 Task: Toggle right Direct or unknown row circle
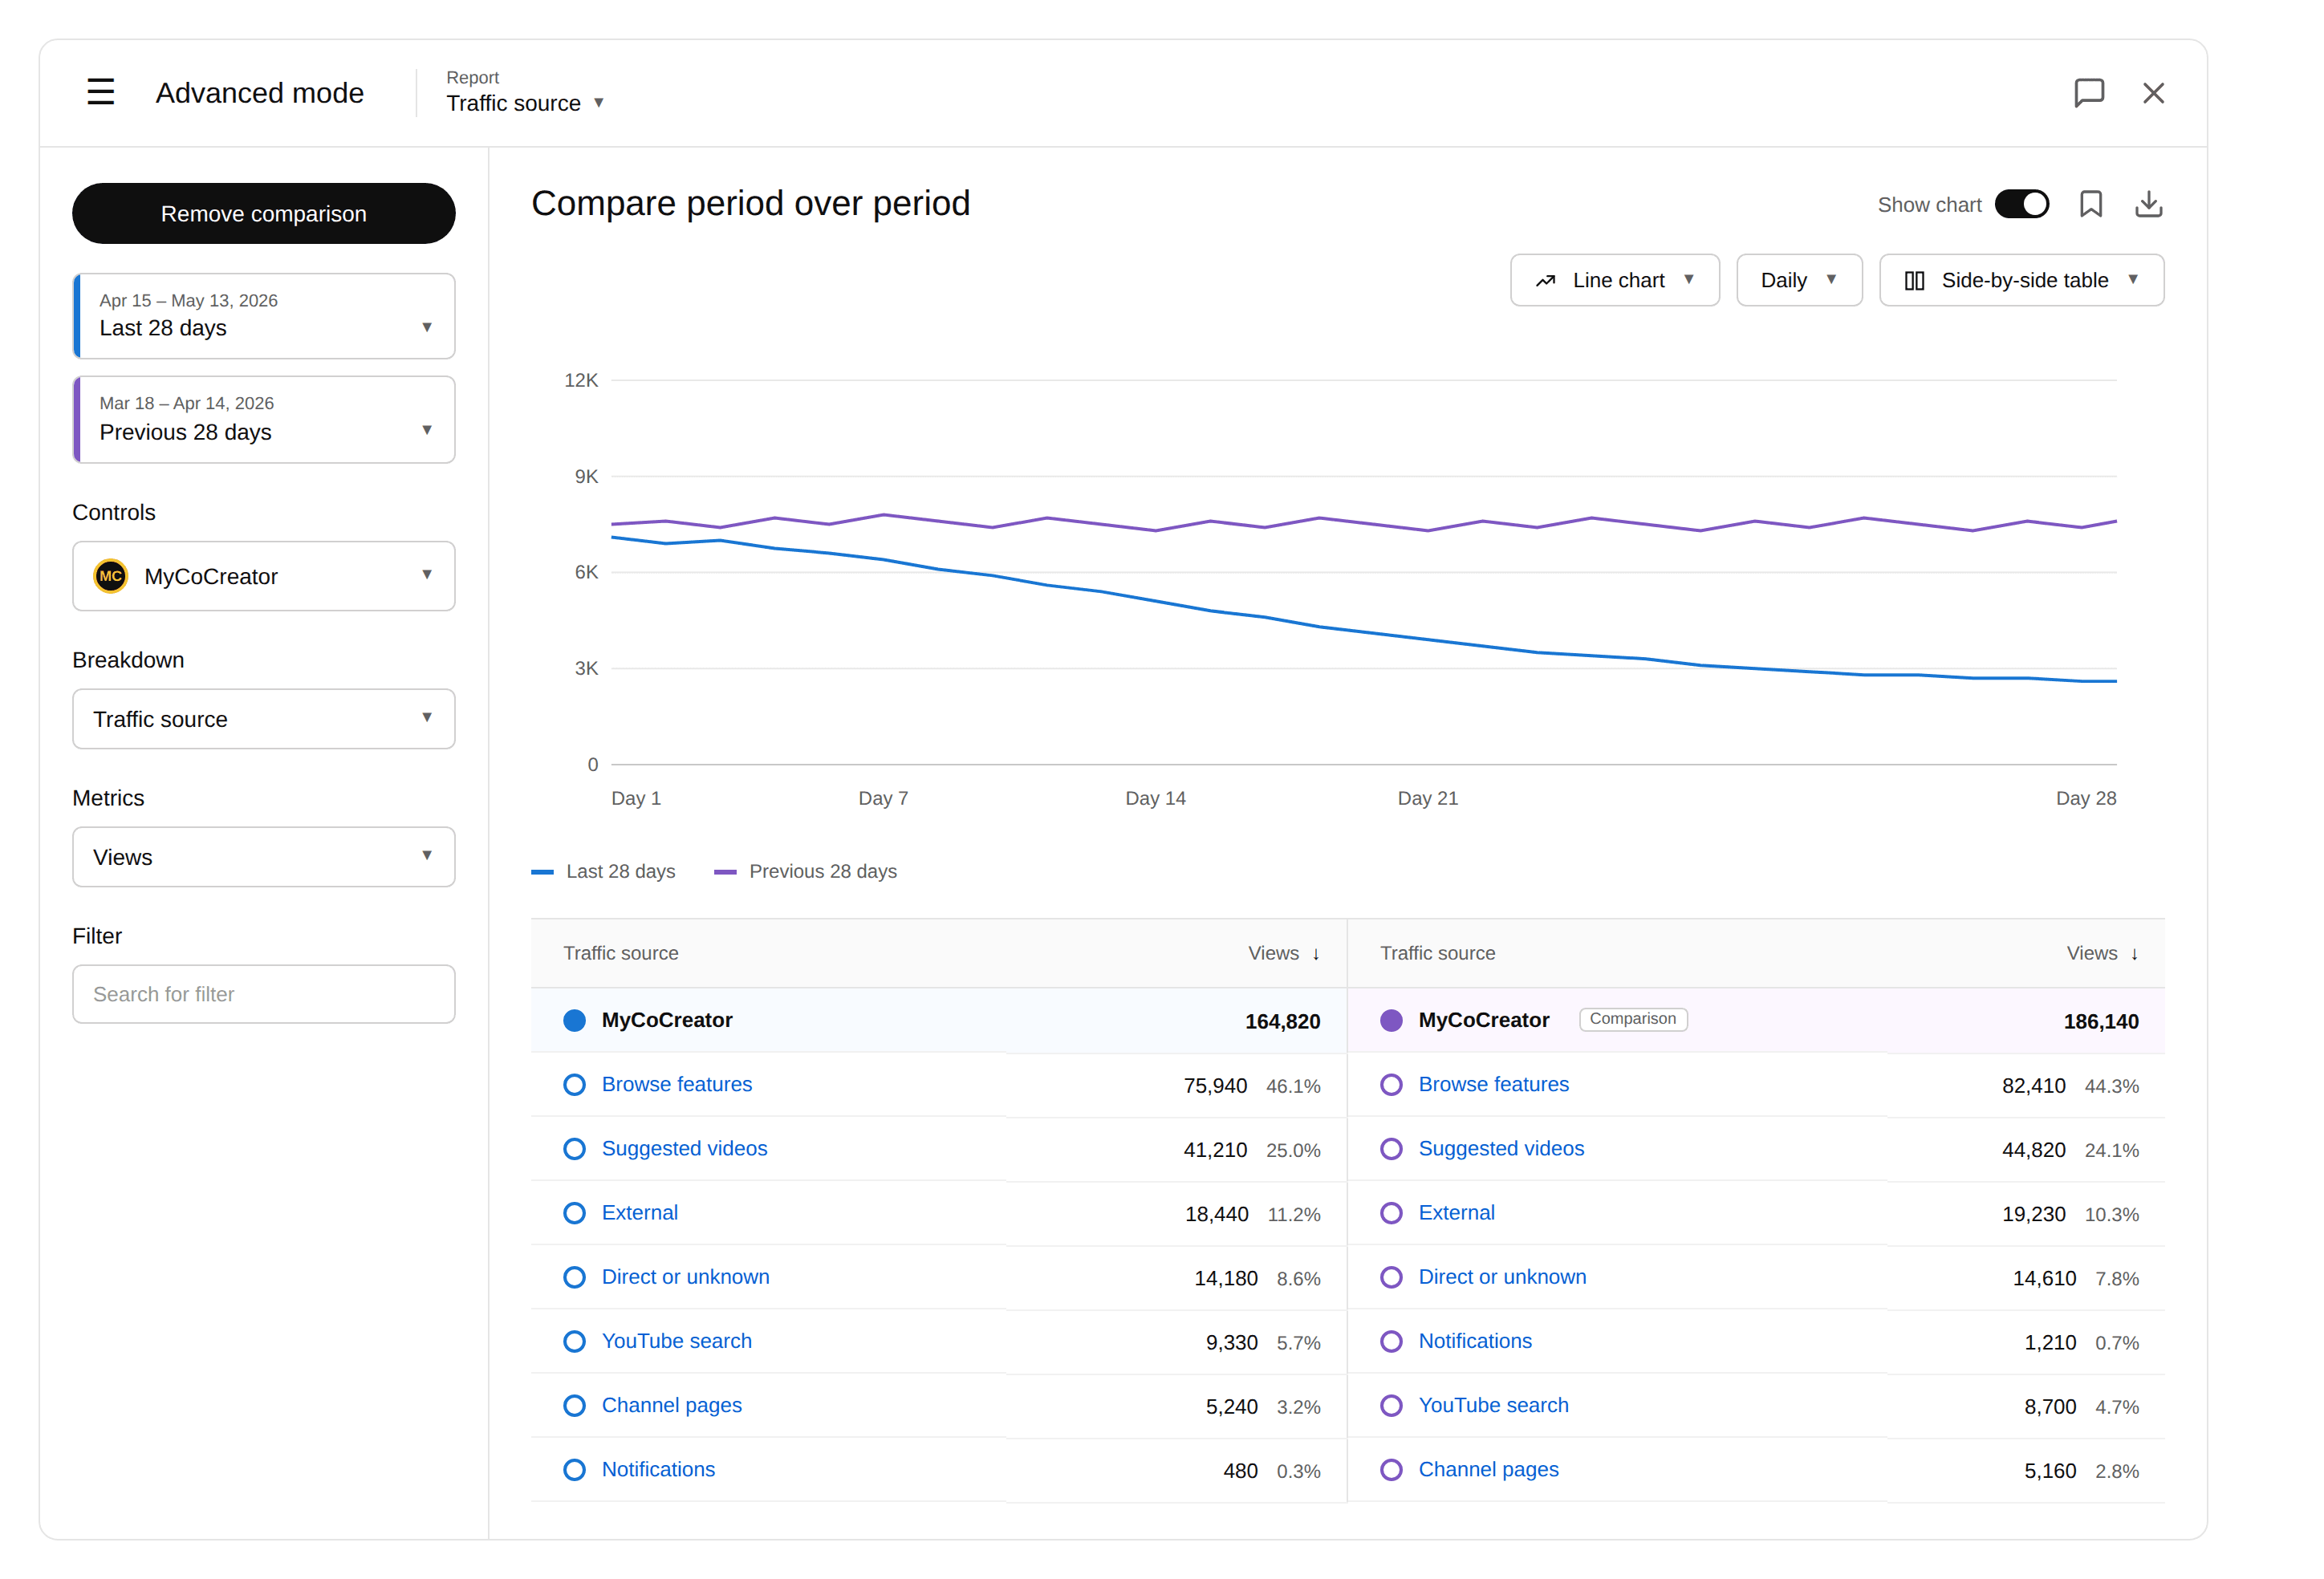(1391, 1277)
